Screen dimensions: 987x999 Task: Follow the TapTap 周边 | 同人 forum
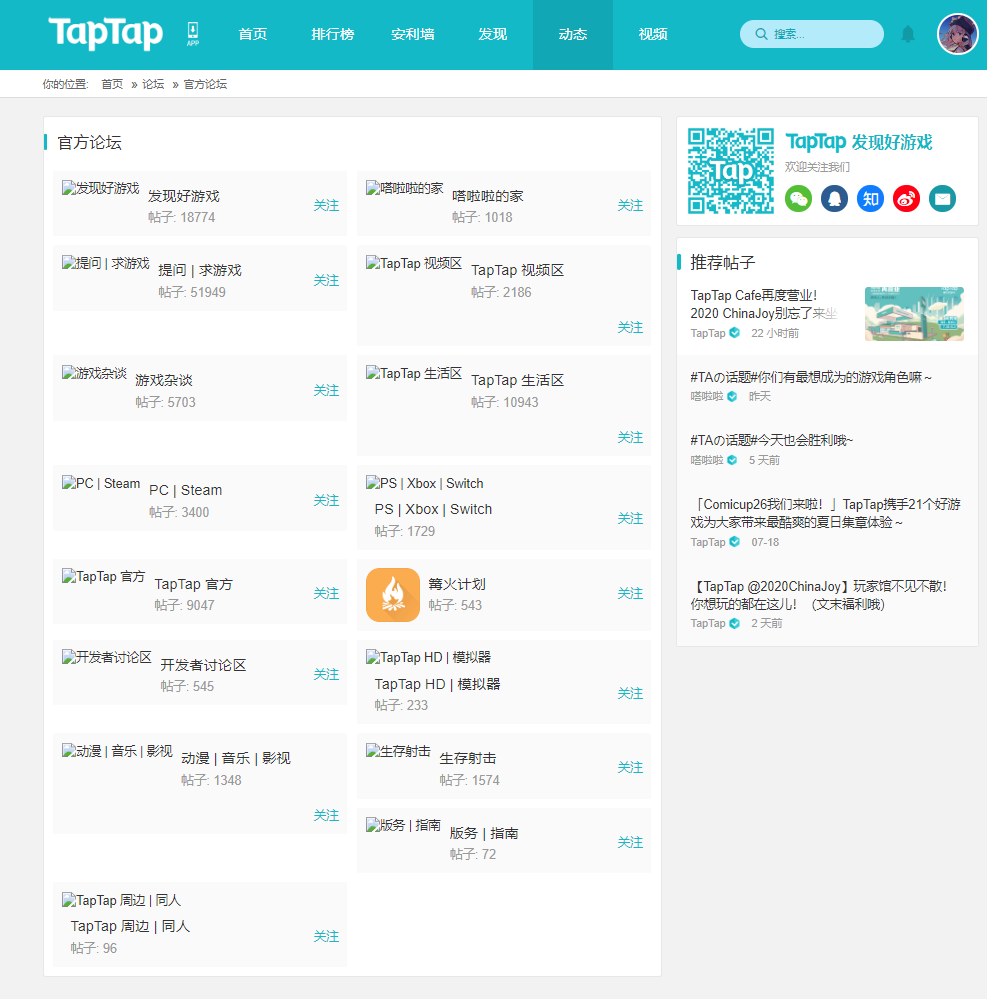(326, 937)
